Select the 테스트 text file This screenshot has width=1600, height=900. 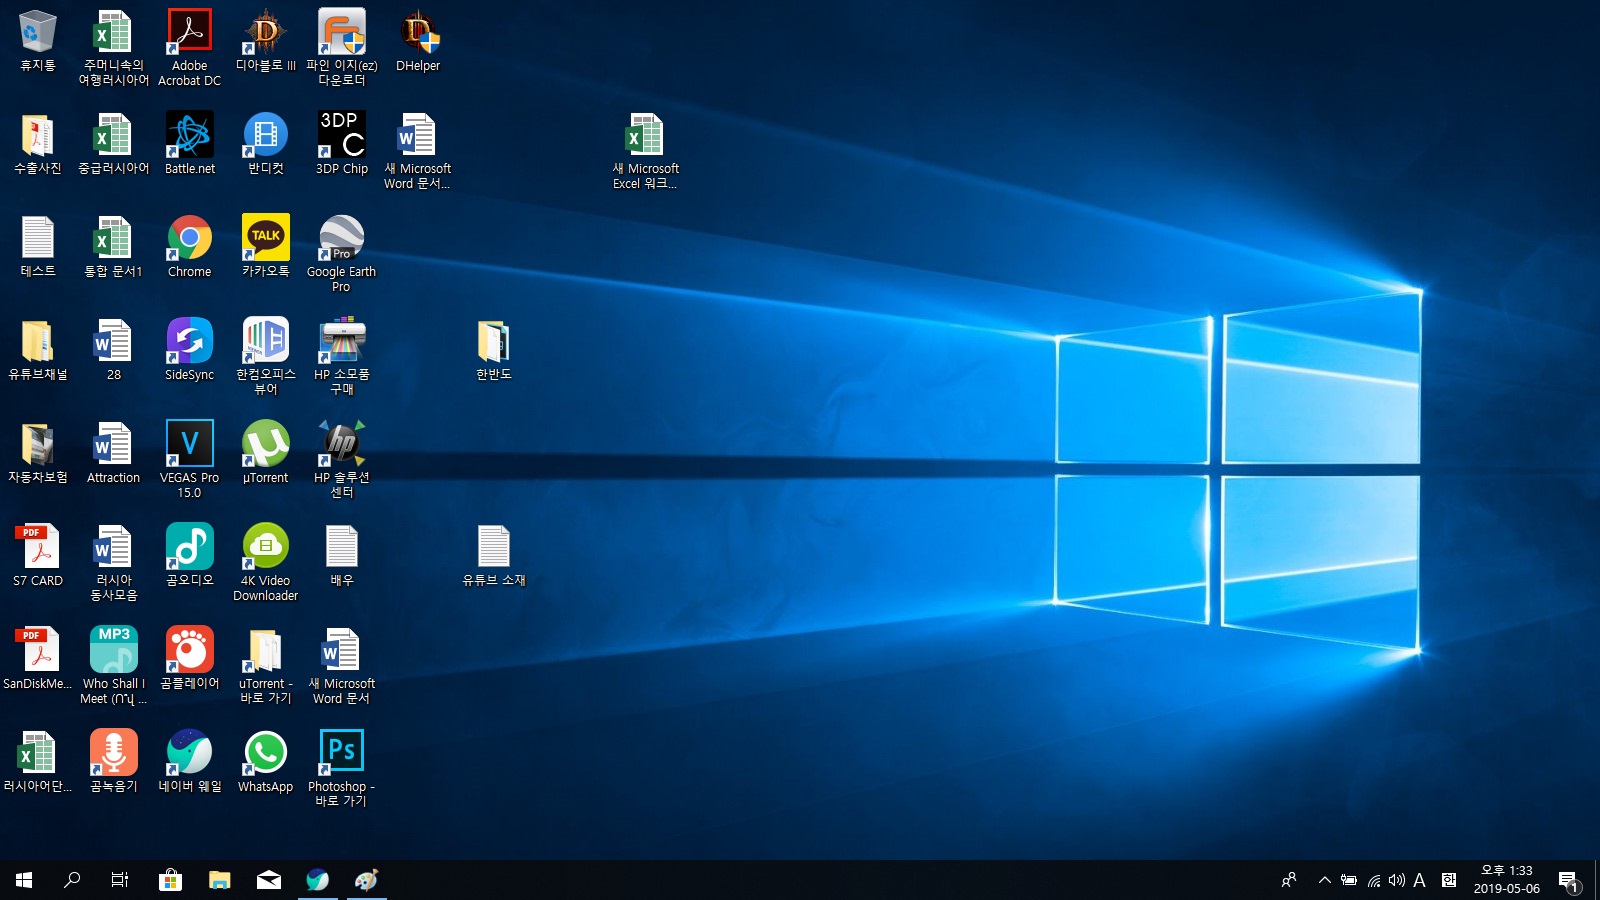38,247
